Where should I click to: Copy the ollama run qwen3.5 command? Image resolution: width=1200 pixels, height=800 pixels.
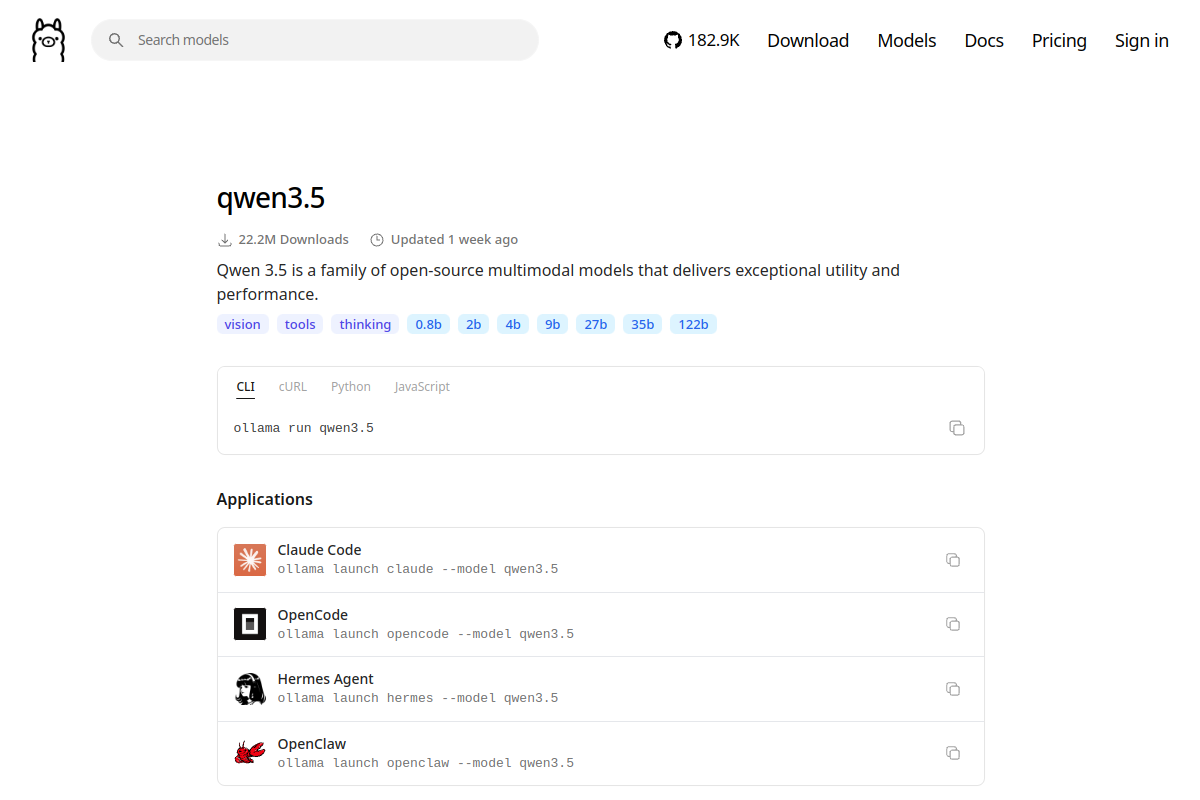click(957, 428)
